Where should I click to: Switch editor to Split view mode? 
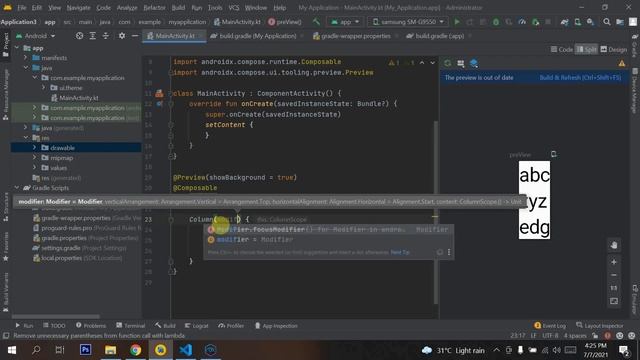[587, 49]
